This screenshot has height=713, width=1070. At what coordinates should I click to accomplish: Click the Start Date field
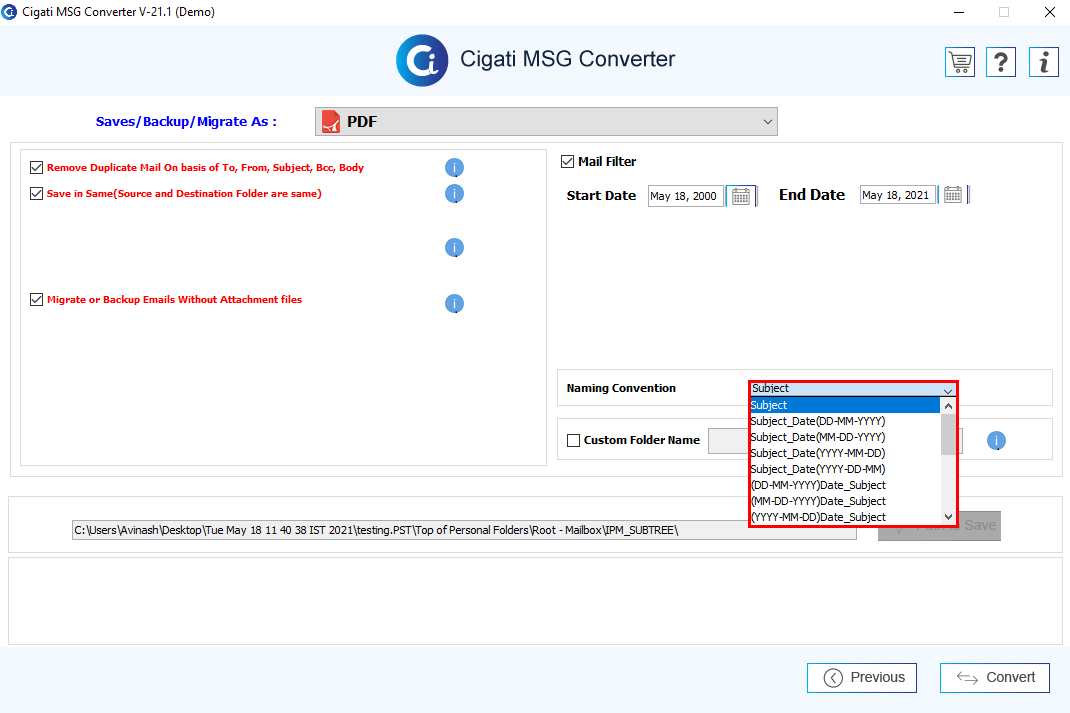pos(685,196)
